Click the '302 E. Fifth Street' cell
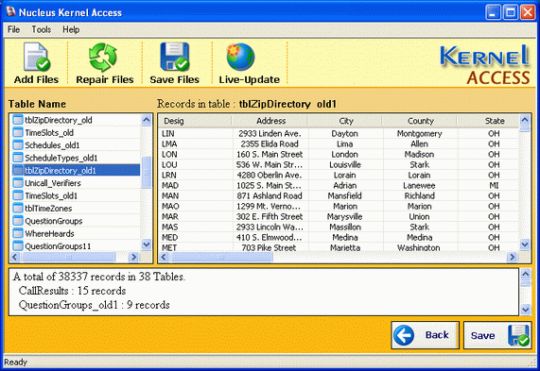Viewport: 540px width, 371px height. (270, 216)
